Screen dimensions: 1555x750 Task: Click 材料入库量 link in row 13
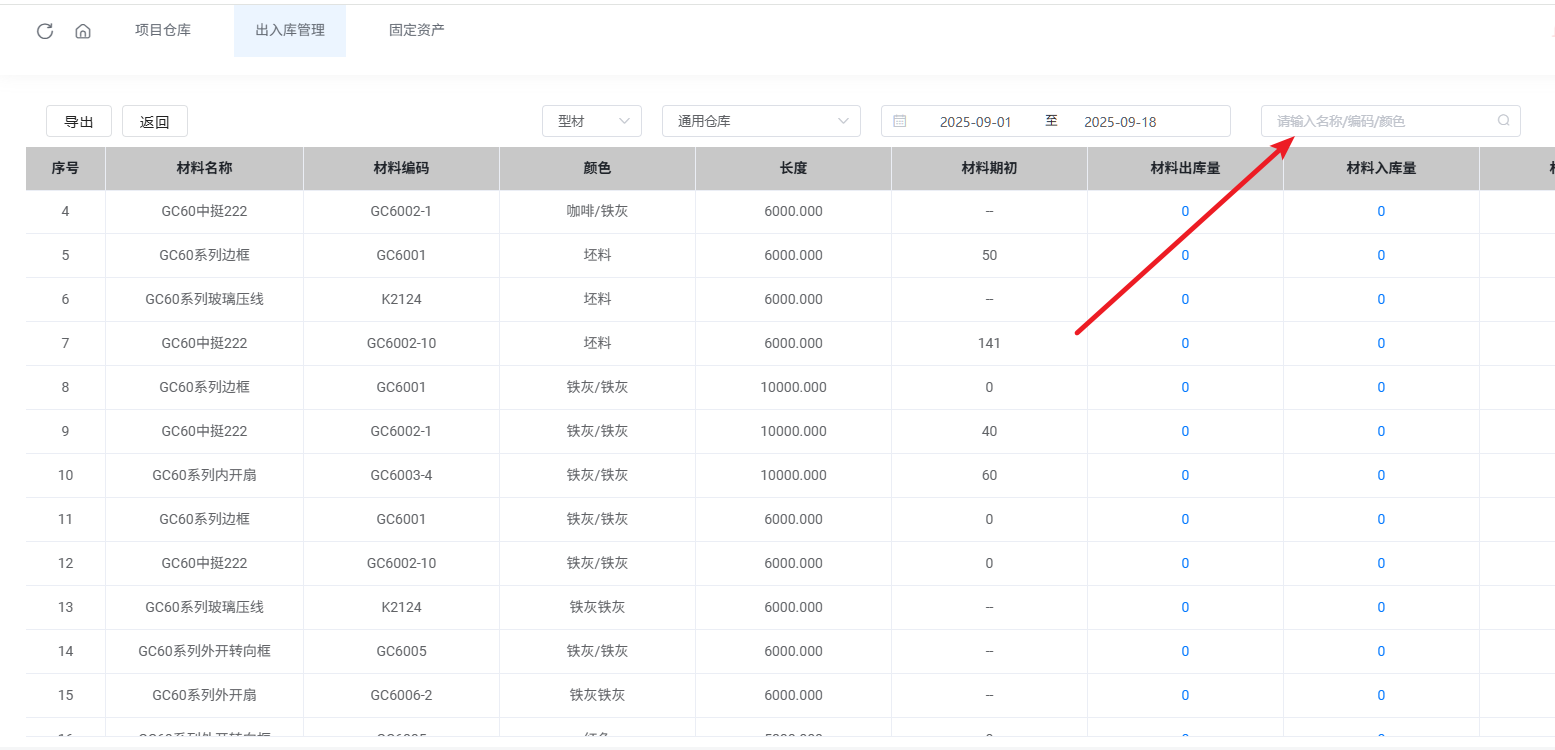[x=1381, y=607]
